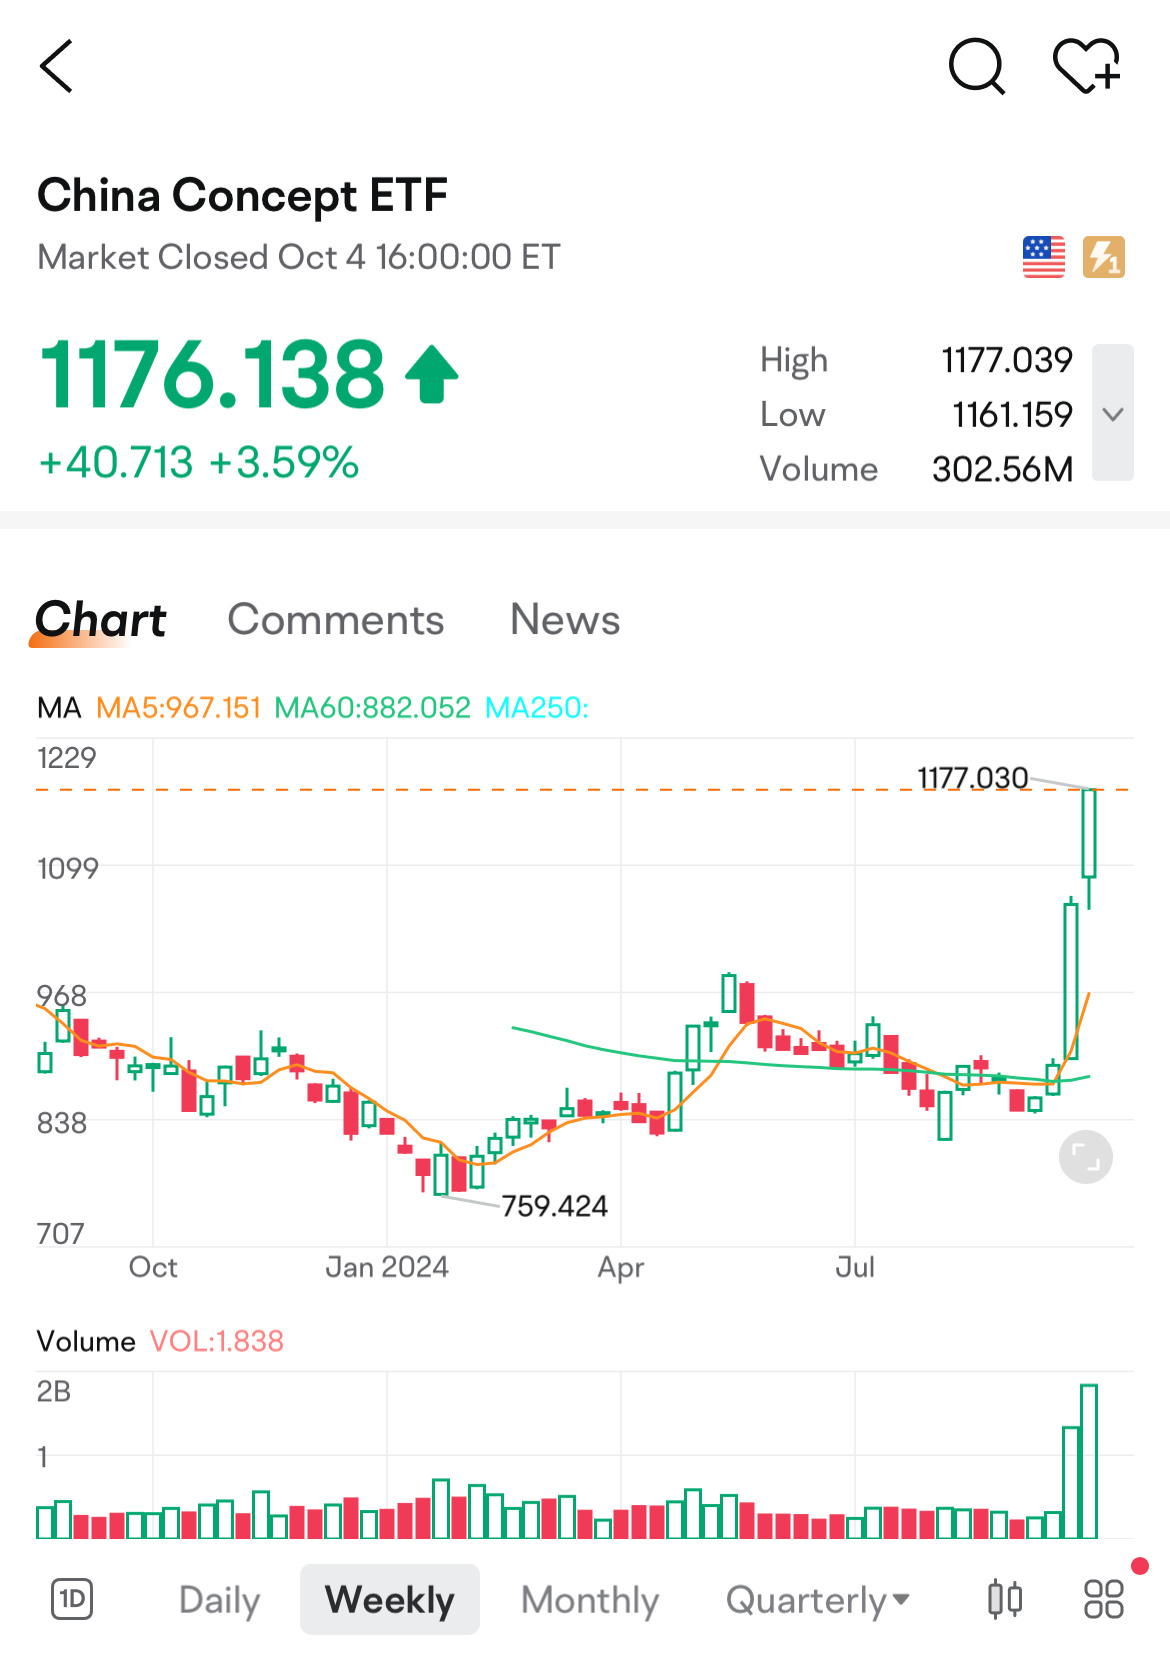Tap the Market Closed timestamp line
Screen dimensions: 1170x1659
point(299,257)
